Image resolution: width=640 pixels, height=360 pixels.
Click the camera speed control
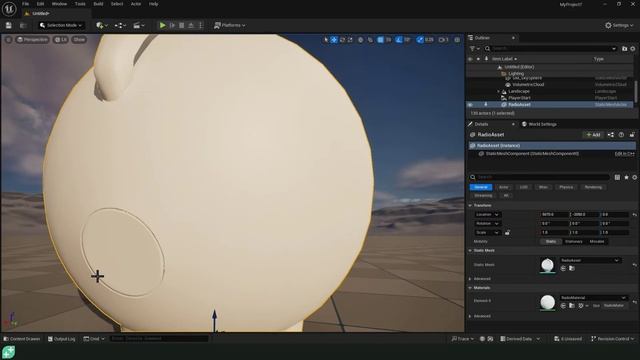coord(443,40)
